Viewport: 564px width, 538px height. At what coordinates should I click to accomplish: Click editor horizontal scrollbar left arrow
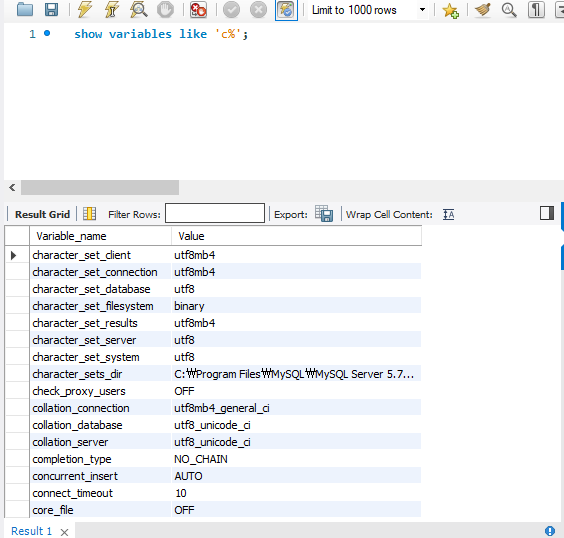[12, 187]
